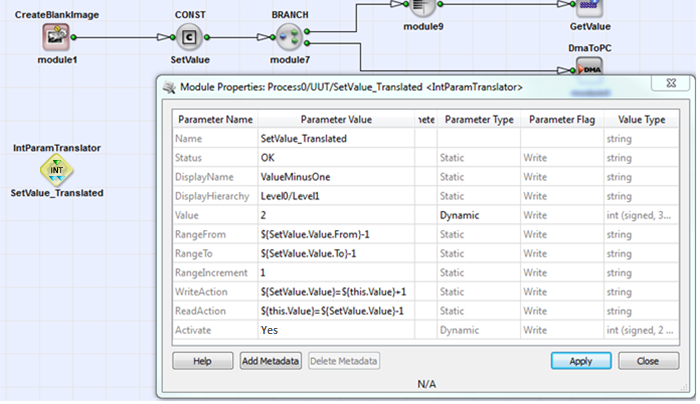Click the Parameter Type column header
The height and width of the screenshot is (404, 700).
(x=476, y=119)
